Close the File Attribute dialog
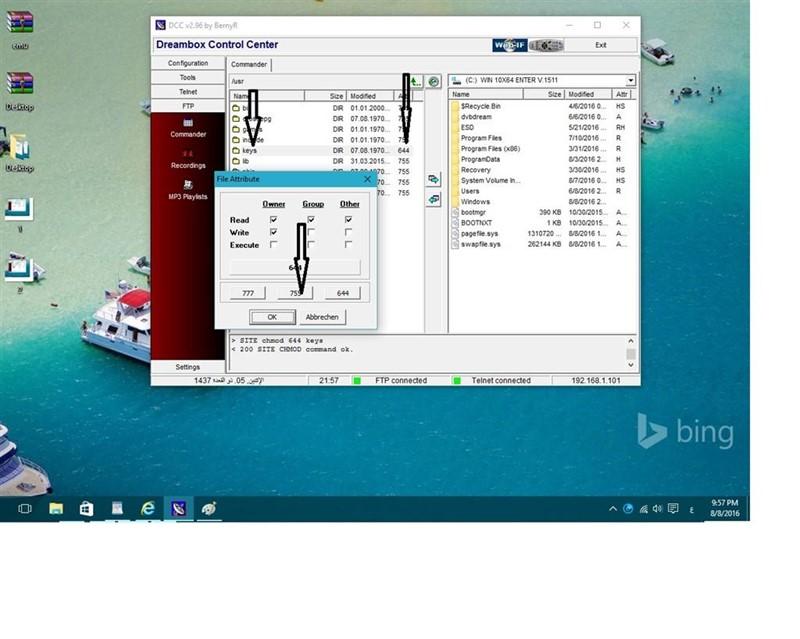800x639 pixels. click(367, 179)
